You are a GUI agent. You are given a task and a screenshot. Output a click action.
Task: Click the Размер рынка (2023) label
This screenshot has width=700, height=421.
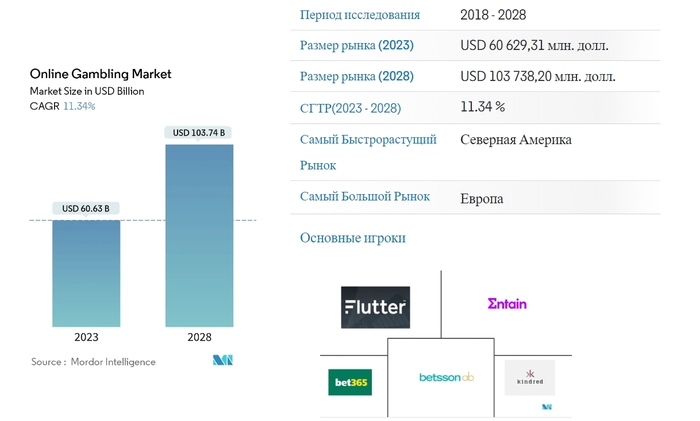(357, 46)
